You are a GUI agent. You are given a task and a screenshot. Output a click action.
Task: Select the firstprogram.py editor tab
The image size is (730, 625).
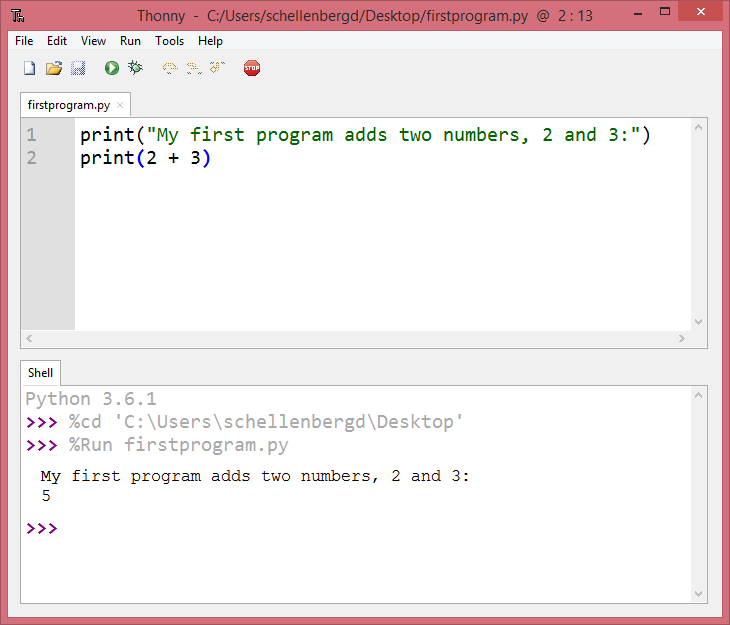pos(68,105)
